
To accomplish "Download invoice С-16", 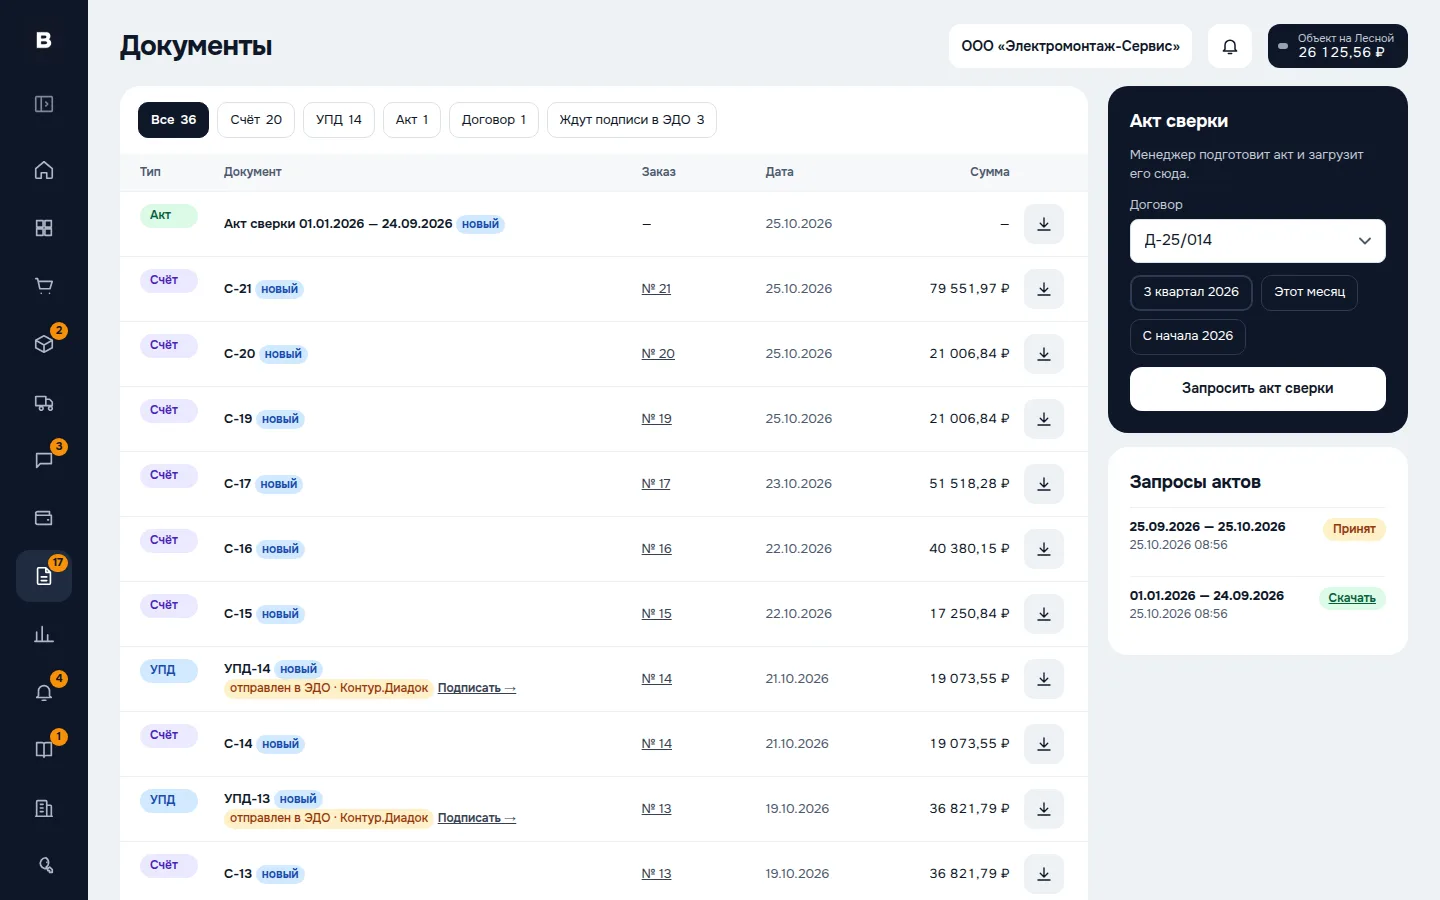I will point(1044,549).
